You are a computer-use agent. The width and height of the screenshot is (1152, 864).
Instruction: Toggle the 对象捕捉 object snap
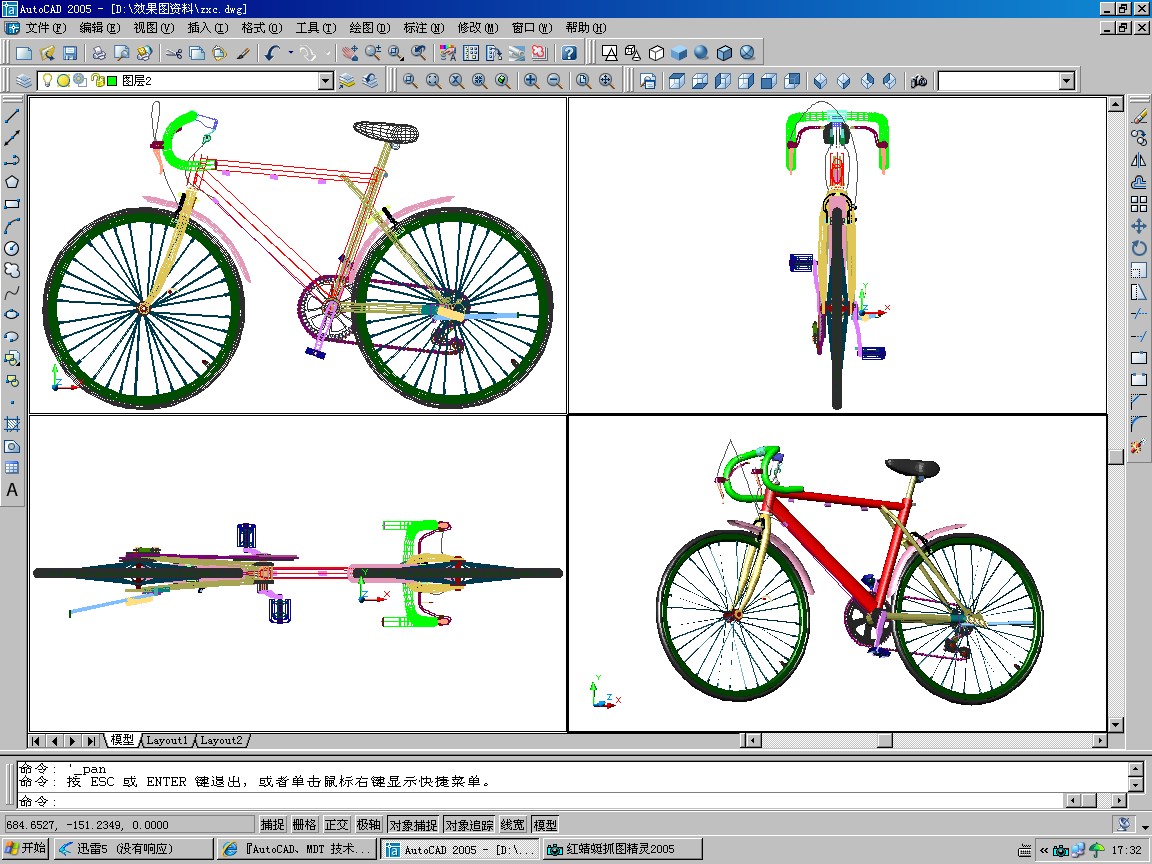pos(414,825)
